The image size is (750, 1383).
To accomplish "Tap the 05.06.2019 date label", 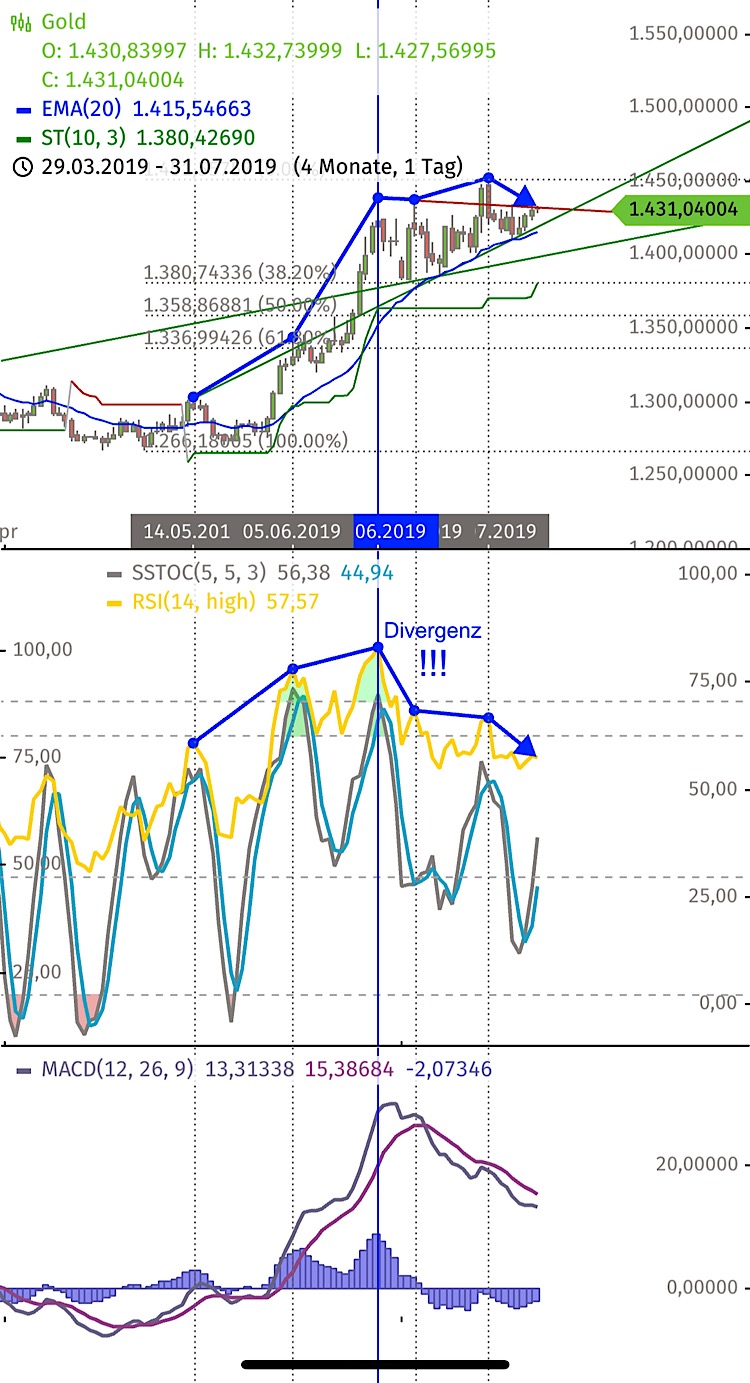I will 291,531.
